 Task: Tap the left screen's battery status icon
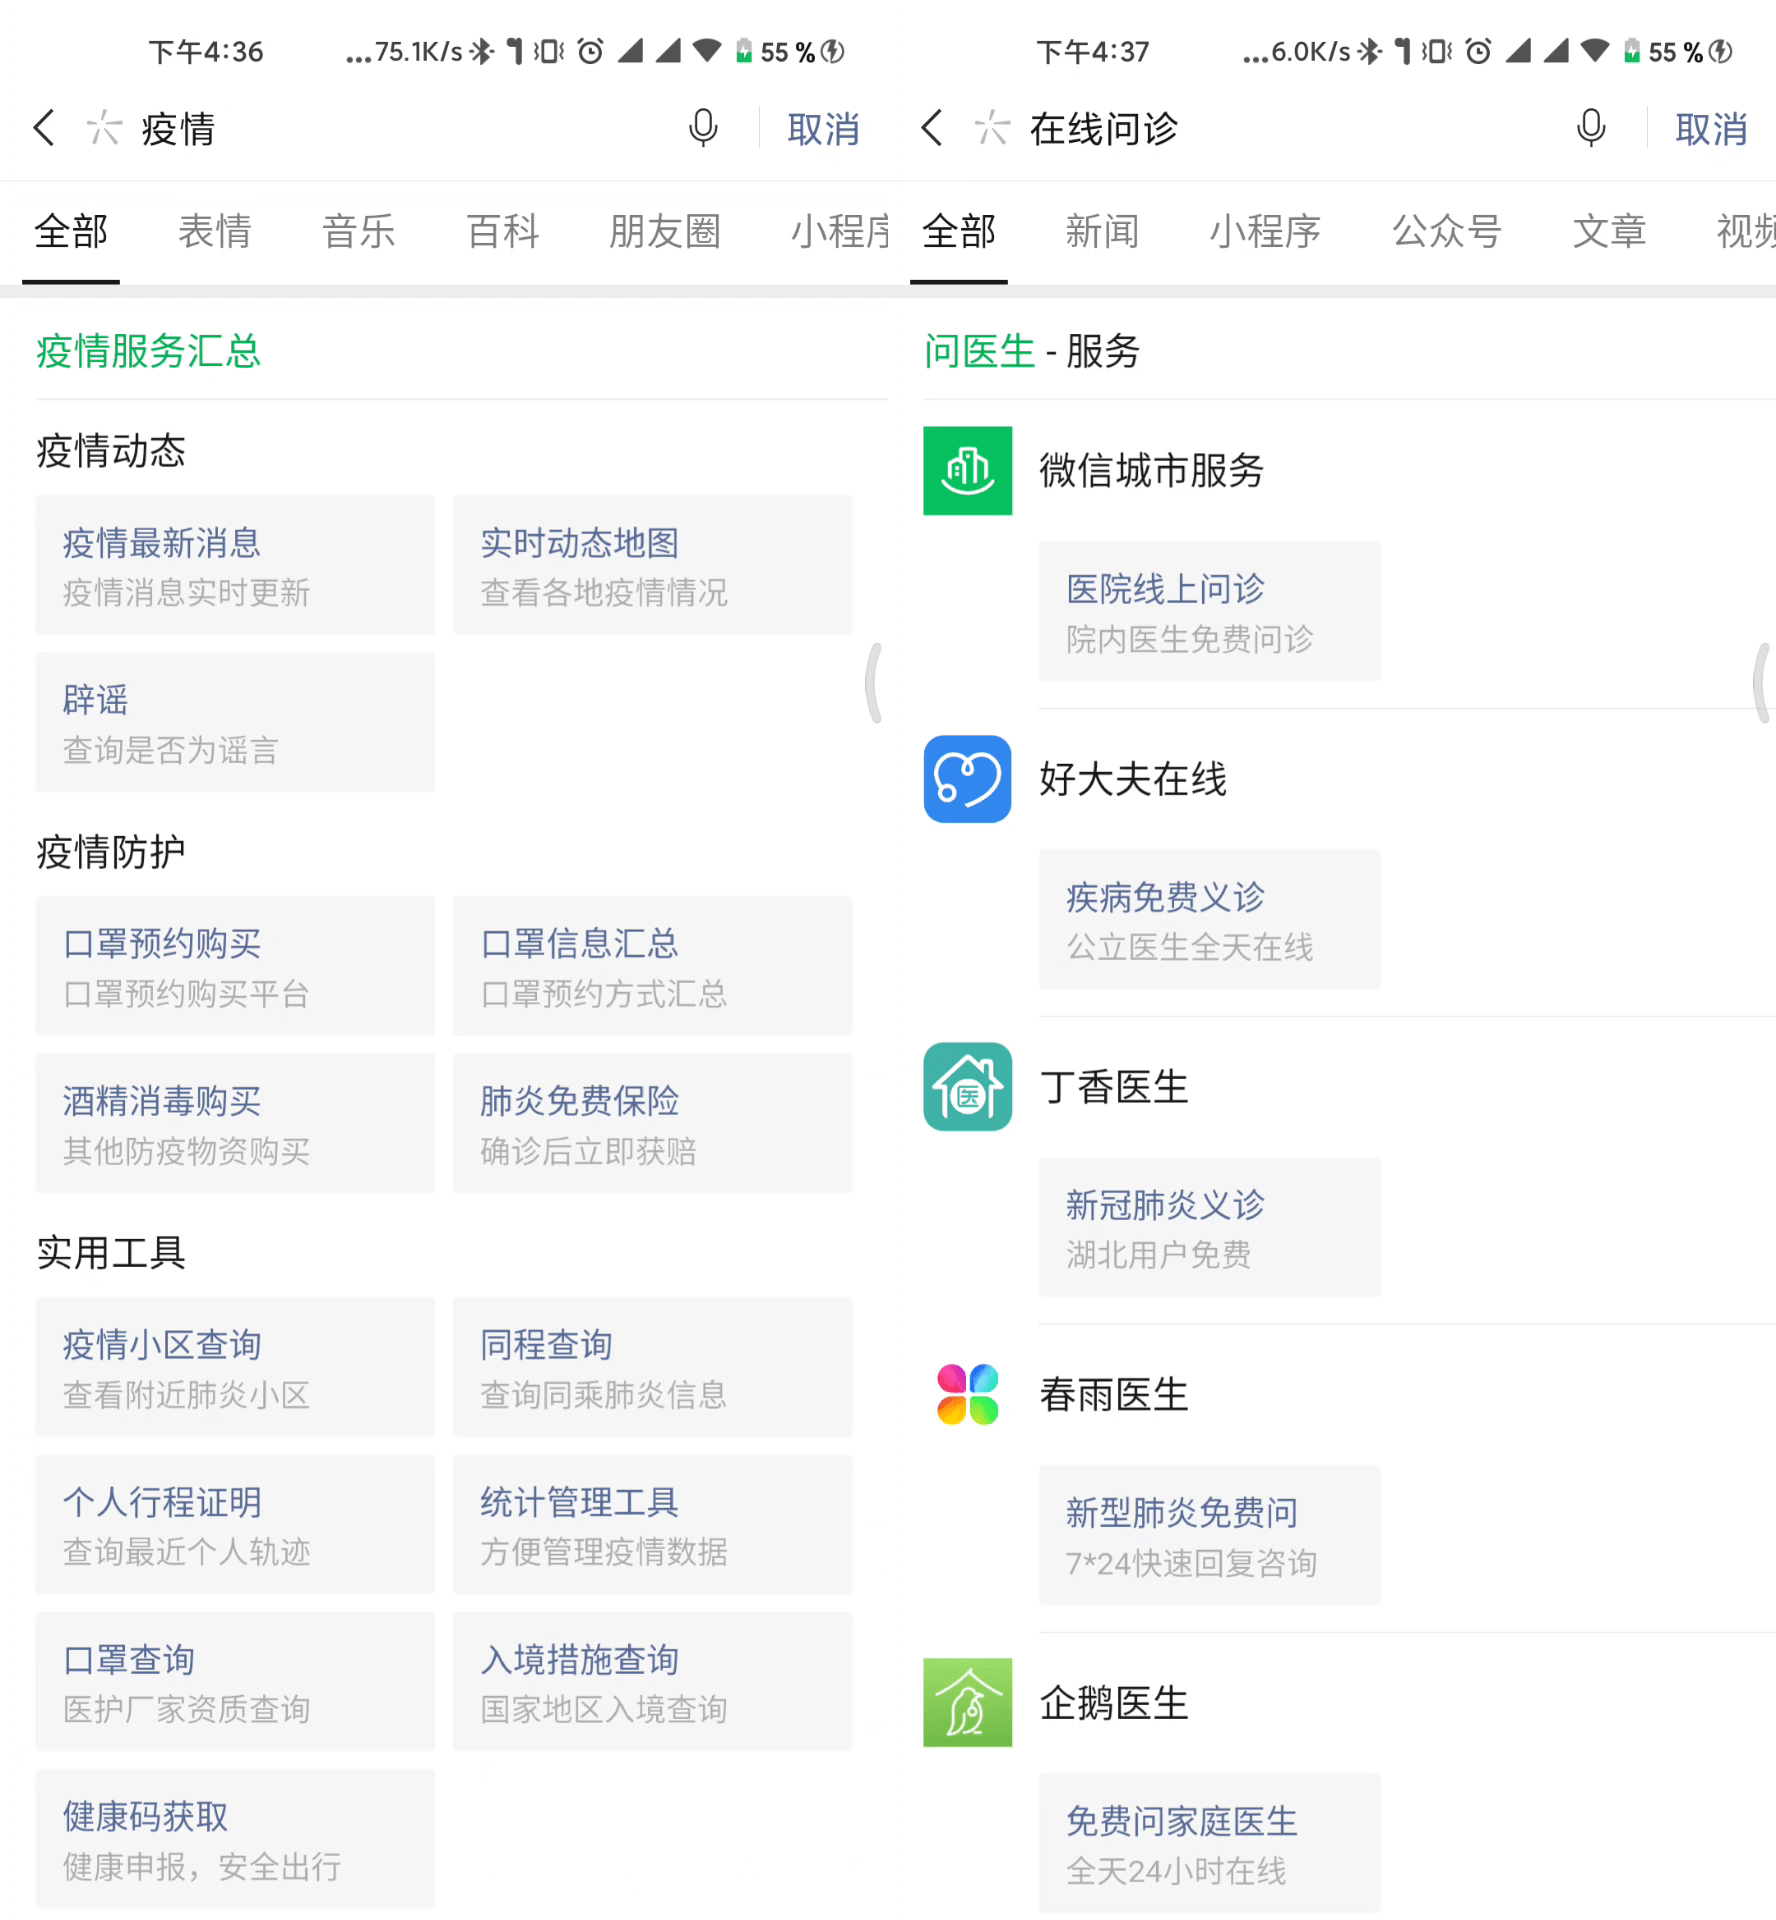click(x=744, y=51)
